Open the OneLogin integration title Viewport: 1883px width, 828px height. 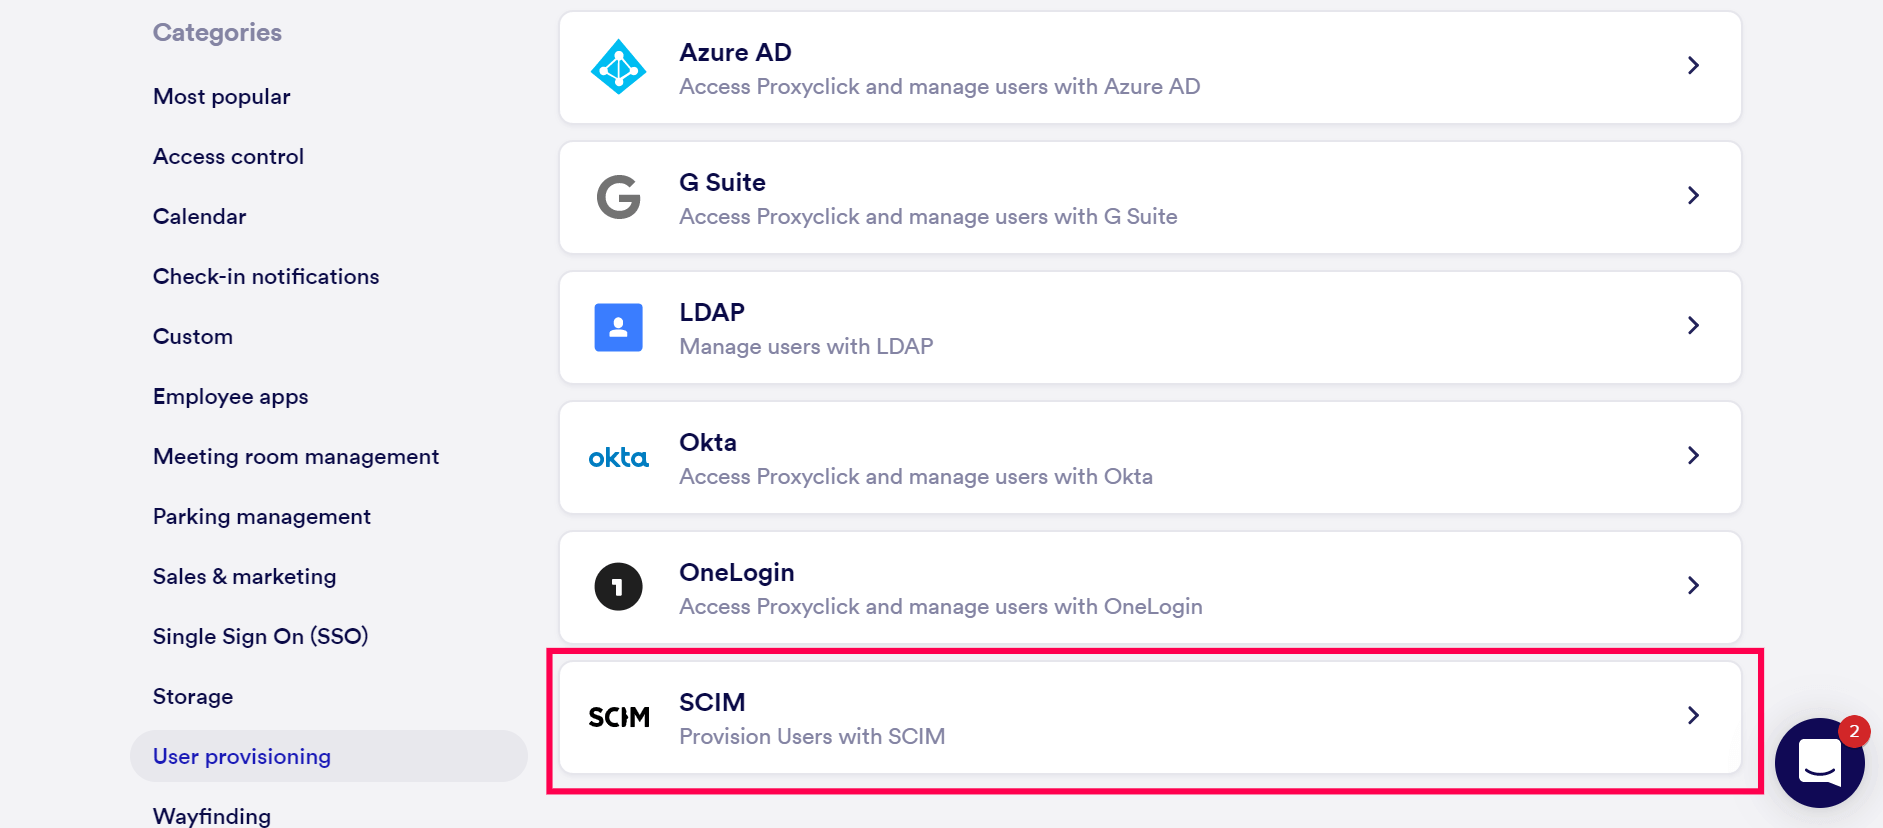tap(736, 572)
